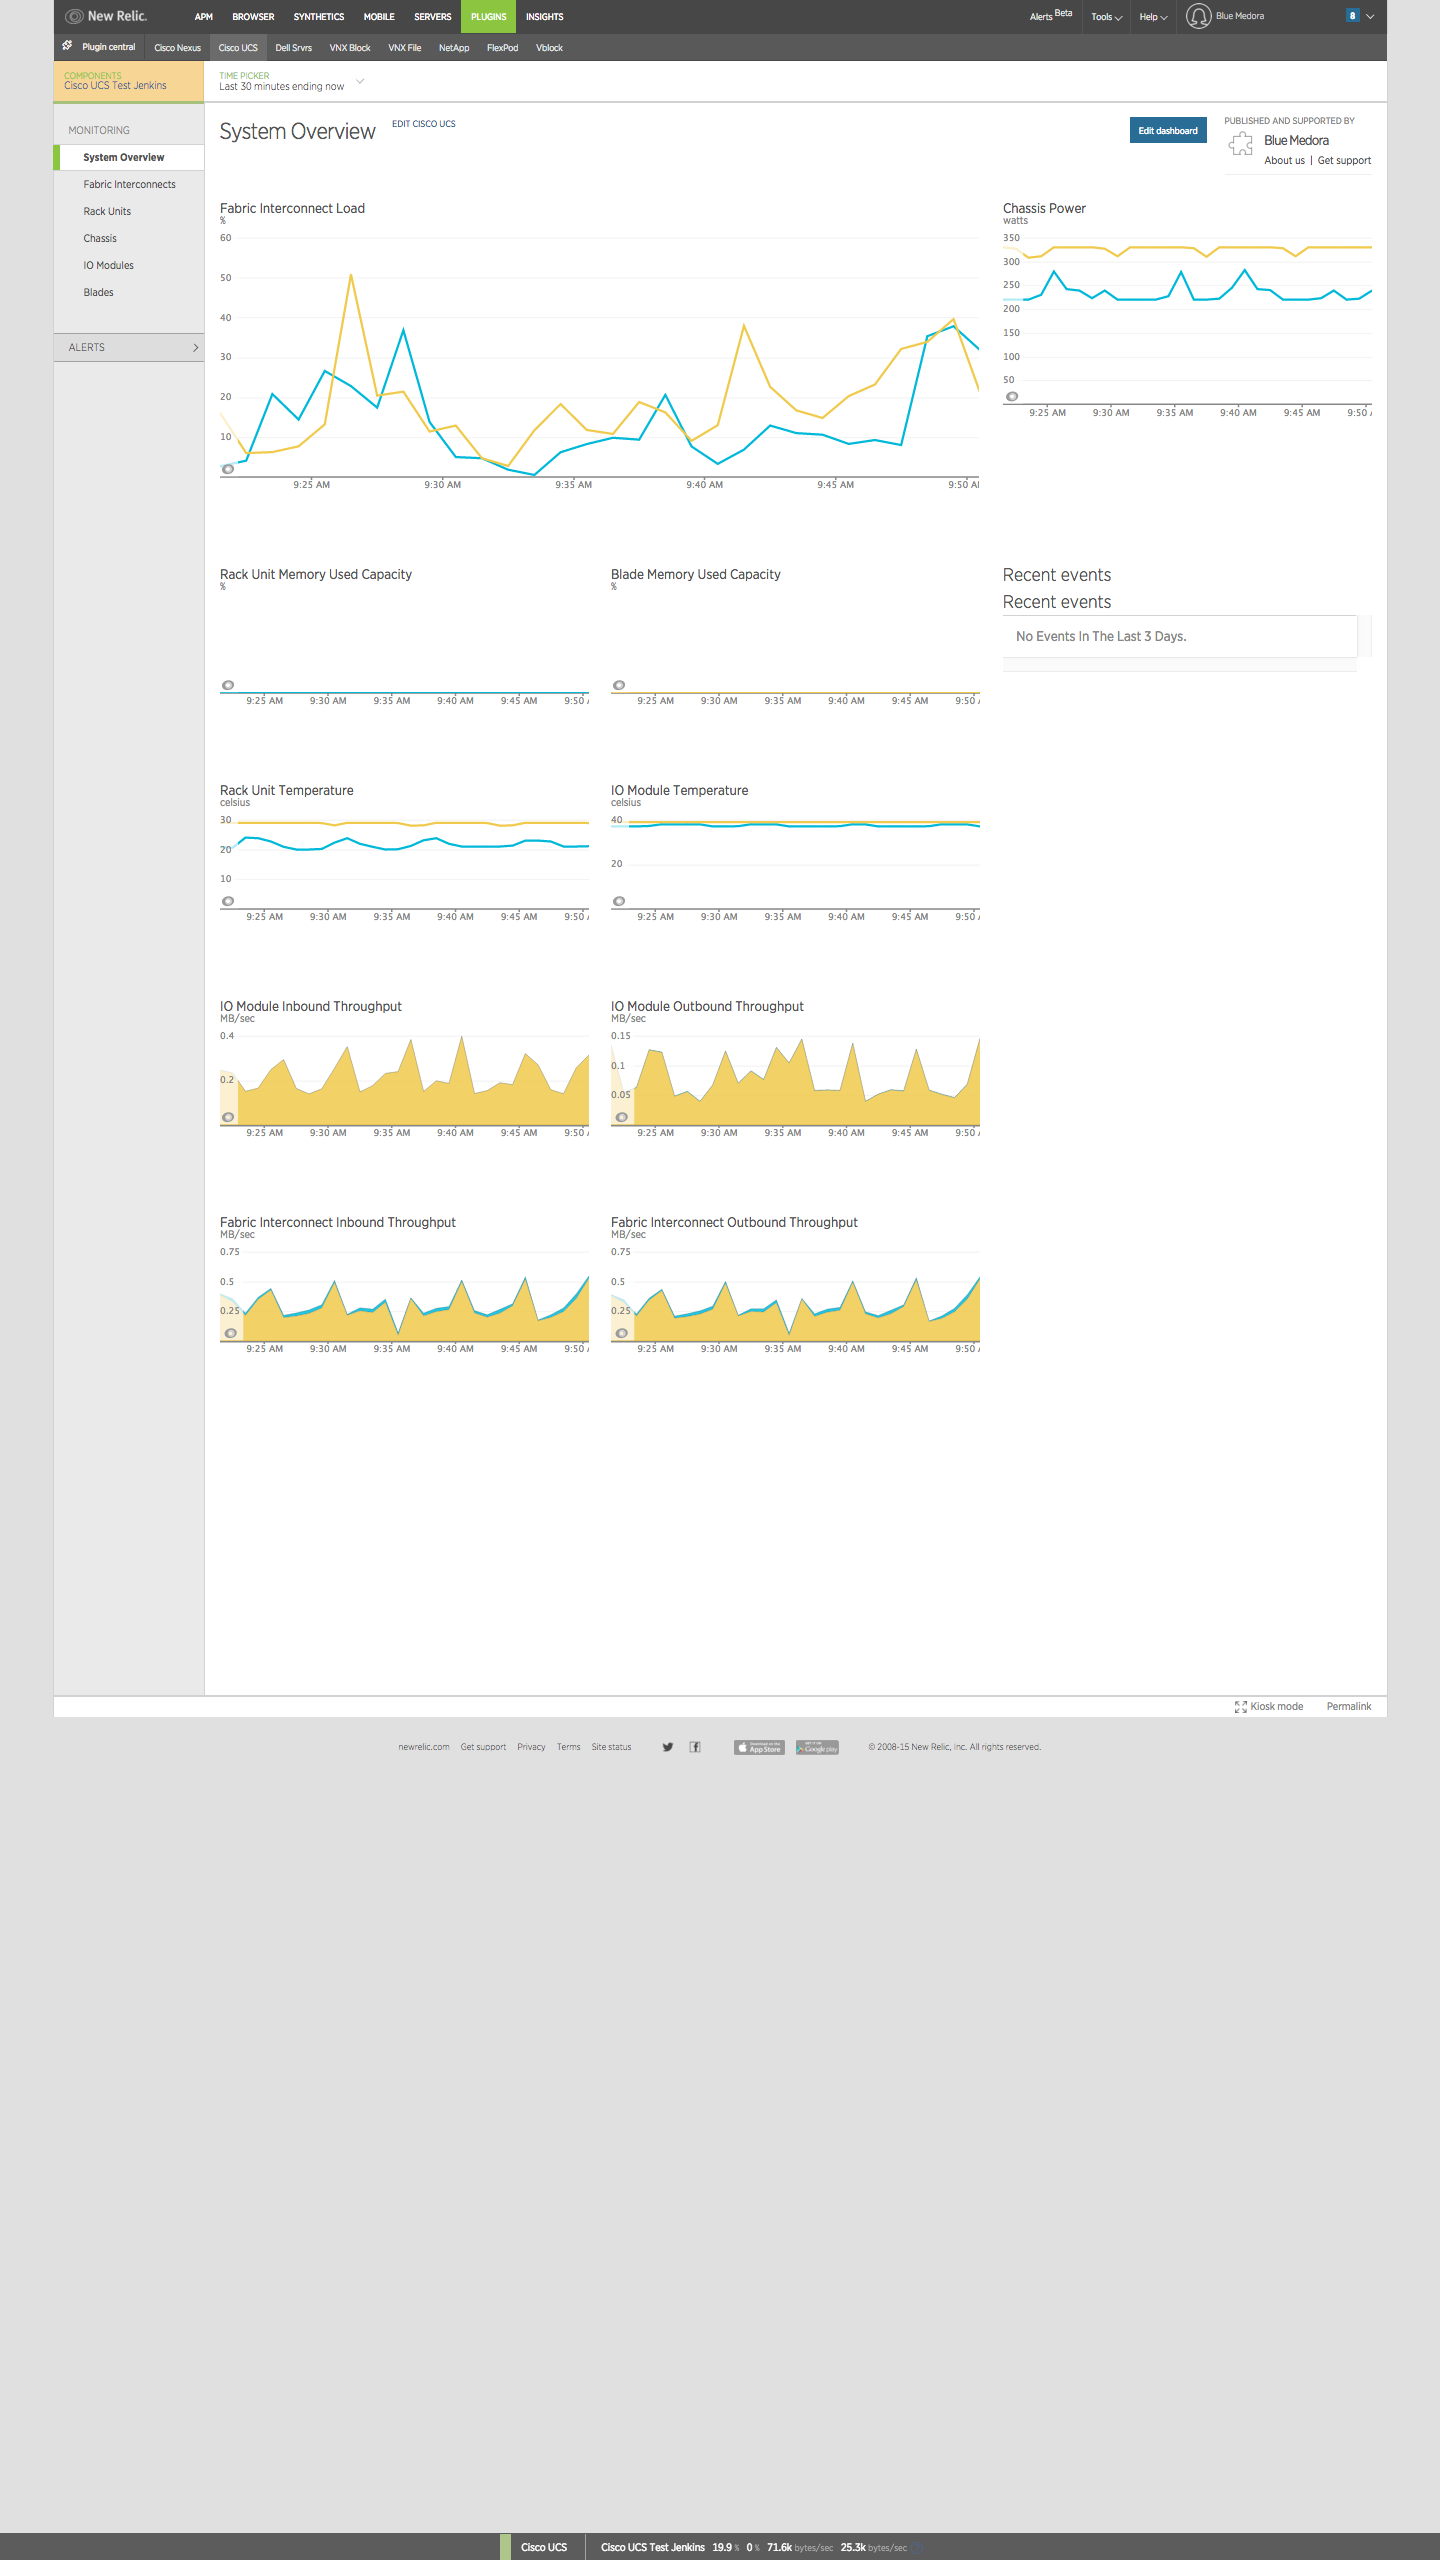Click Cisco UCS in bottom status bar

[544, 2547]
